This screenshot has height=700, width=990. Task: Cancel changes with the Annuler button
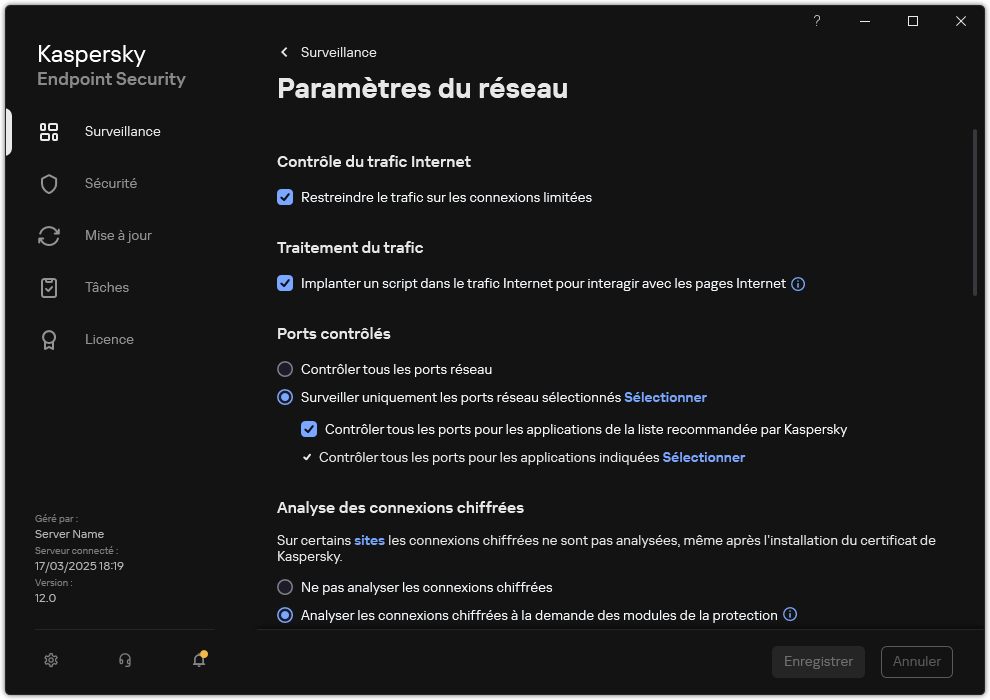click(916, 661)
